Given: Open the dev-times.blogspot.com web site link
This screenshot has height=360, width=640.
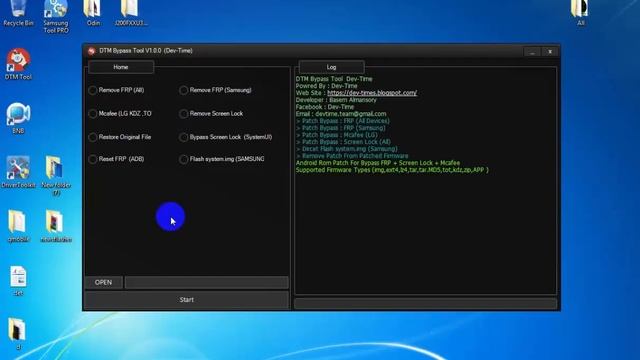Looking at the screenshot, I should coord(372,93).
